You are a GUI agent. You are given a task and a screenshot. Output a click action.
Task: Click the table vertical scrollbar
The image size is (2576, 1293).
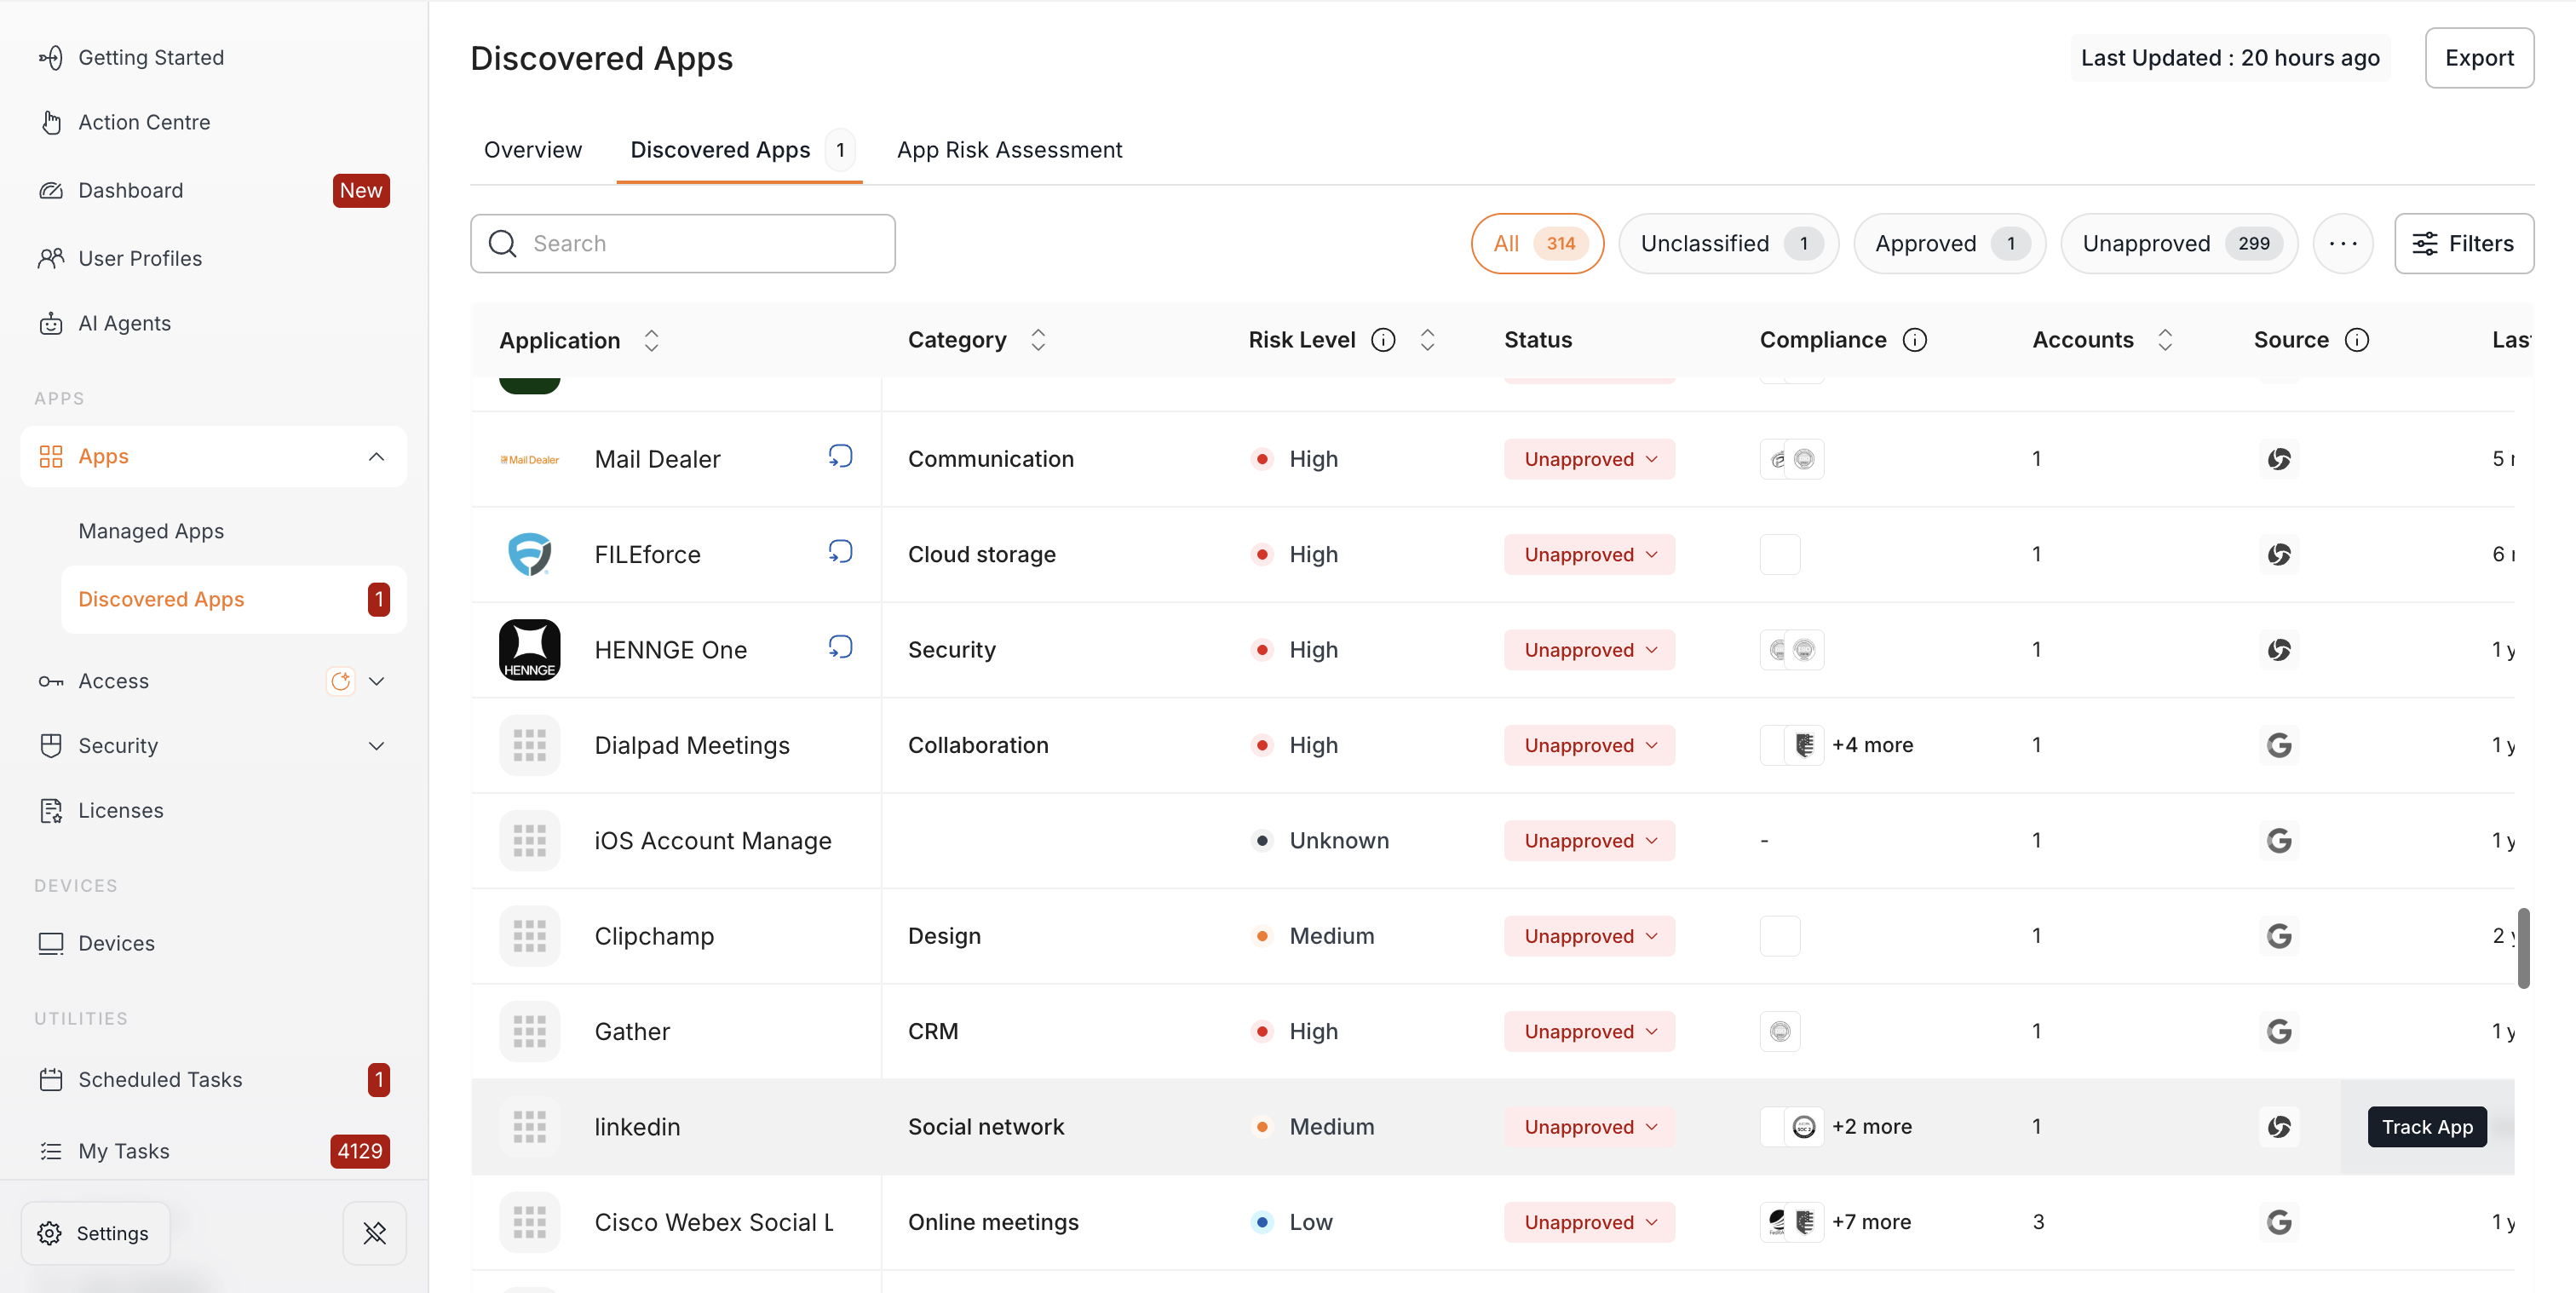(x=2523, y=947)
